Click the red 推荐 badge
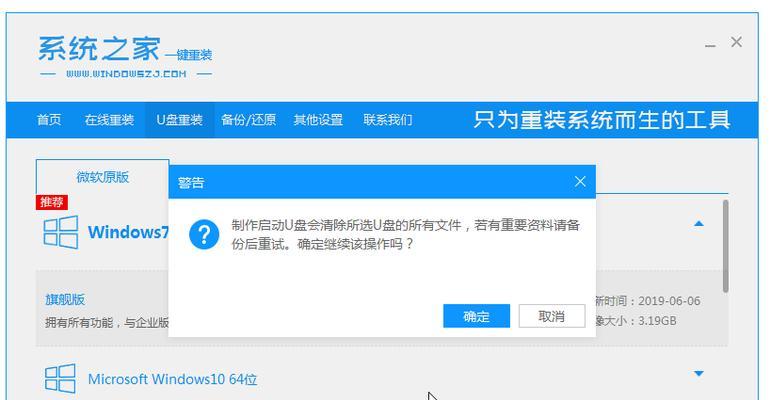The image size is (770, 400). click(52, 202)
